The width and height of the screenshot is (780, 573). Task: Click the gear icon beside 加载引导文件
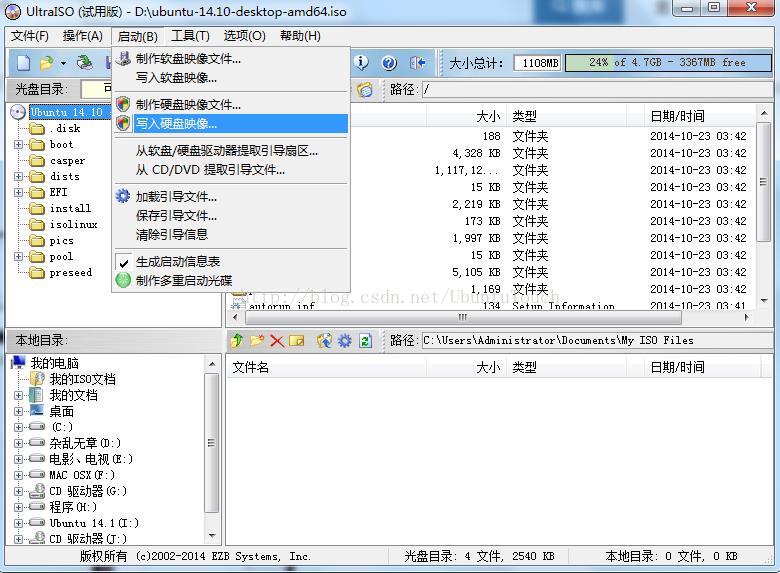[123, 196]
